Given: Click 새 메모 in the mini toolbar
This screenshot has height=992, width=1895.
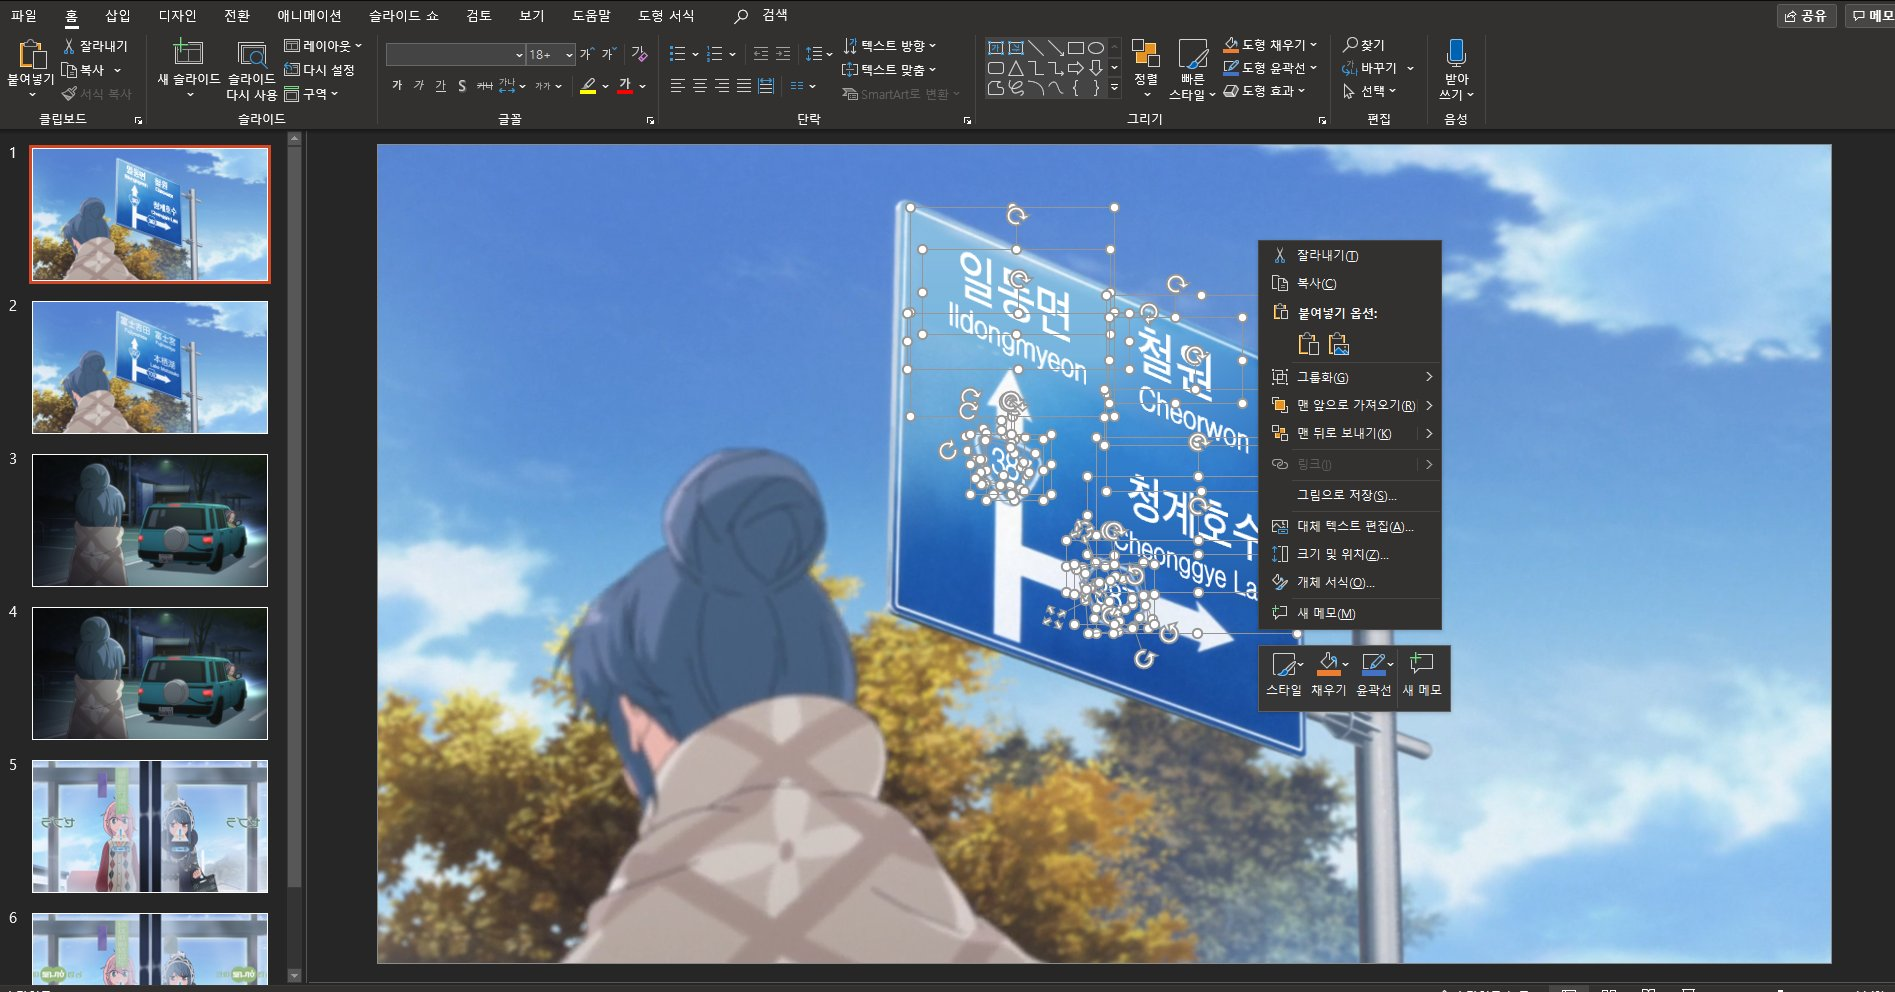Looking at the screenshot, I should click(1421, 675).
